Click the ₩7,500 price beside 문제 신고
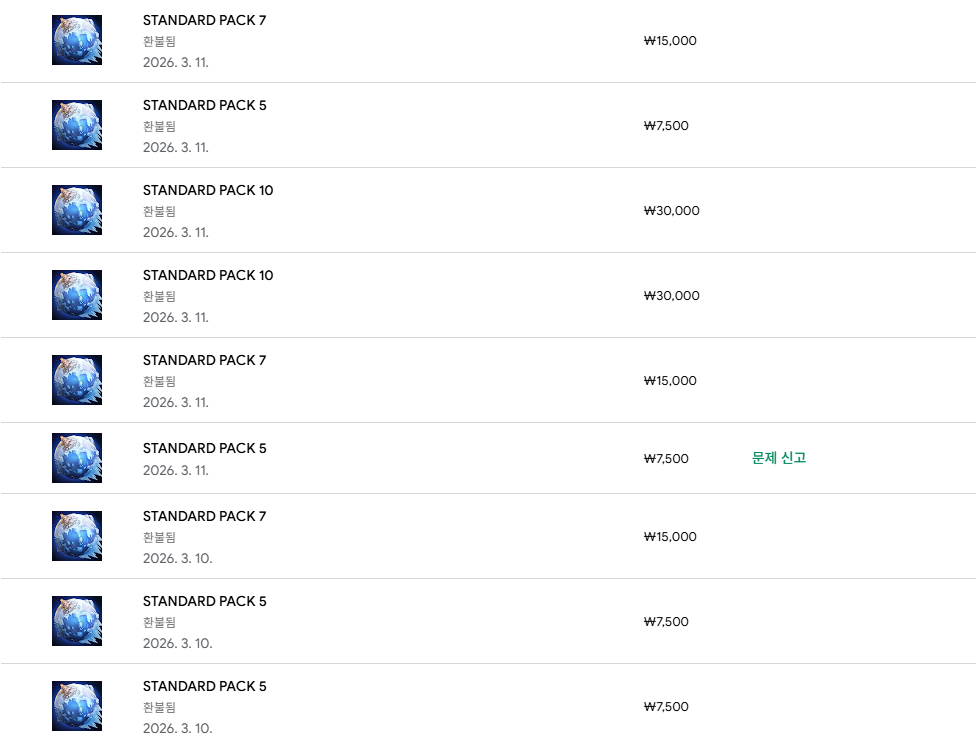The image size is (976, 738). click(666, 459)
